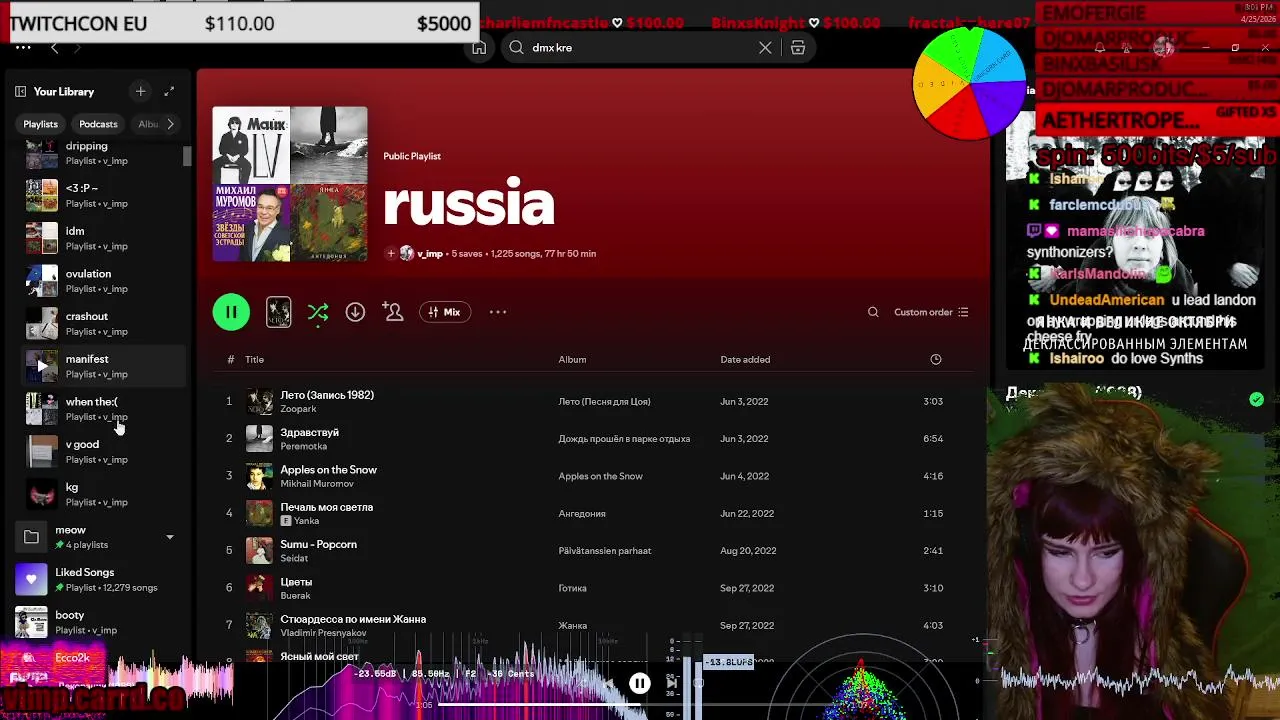1280x720 pixels.
Task: Go back with the navigation arrow
Action: pyautogui.click(x=55, y=47)
